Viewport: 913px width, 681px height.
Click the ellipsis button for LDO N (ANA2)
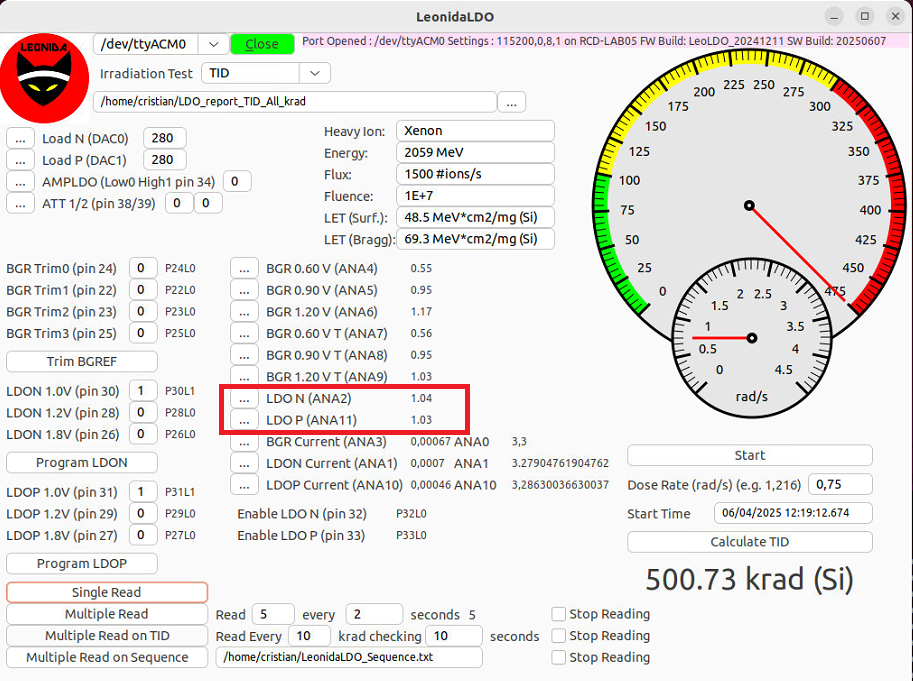pyautogui.click(x=244, y=399)
